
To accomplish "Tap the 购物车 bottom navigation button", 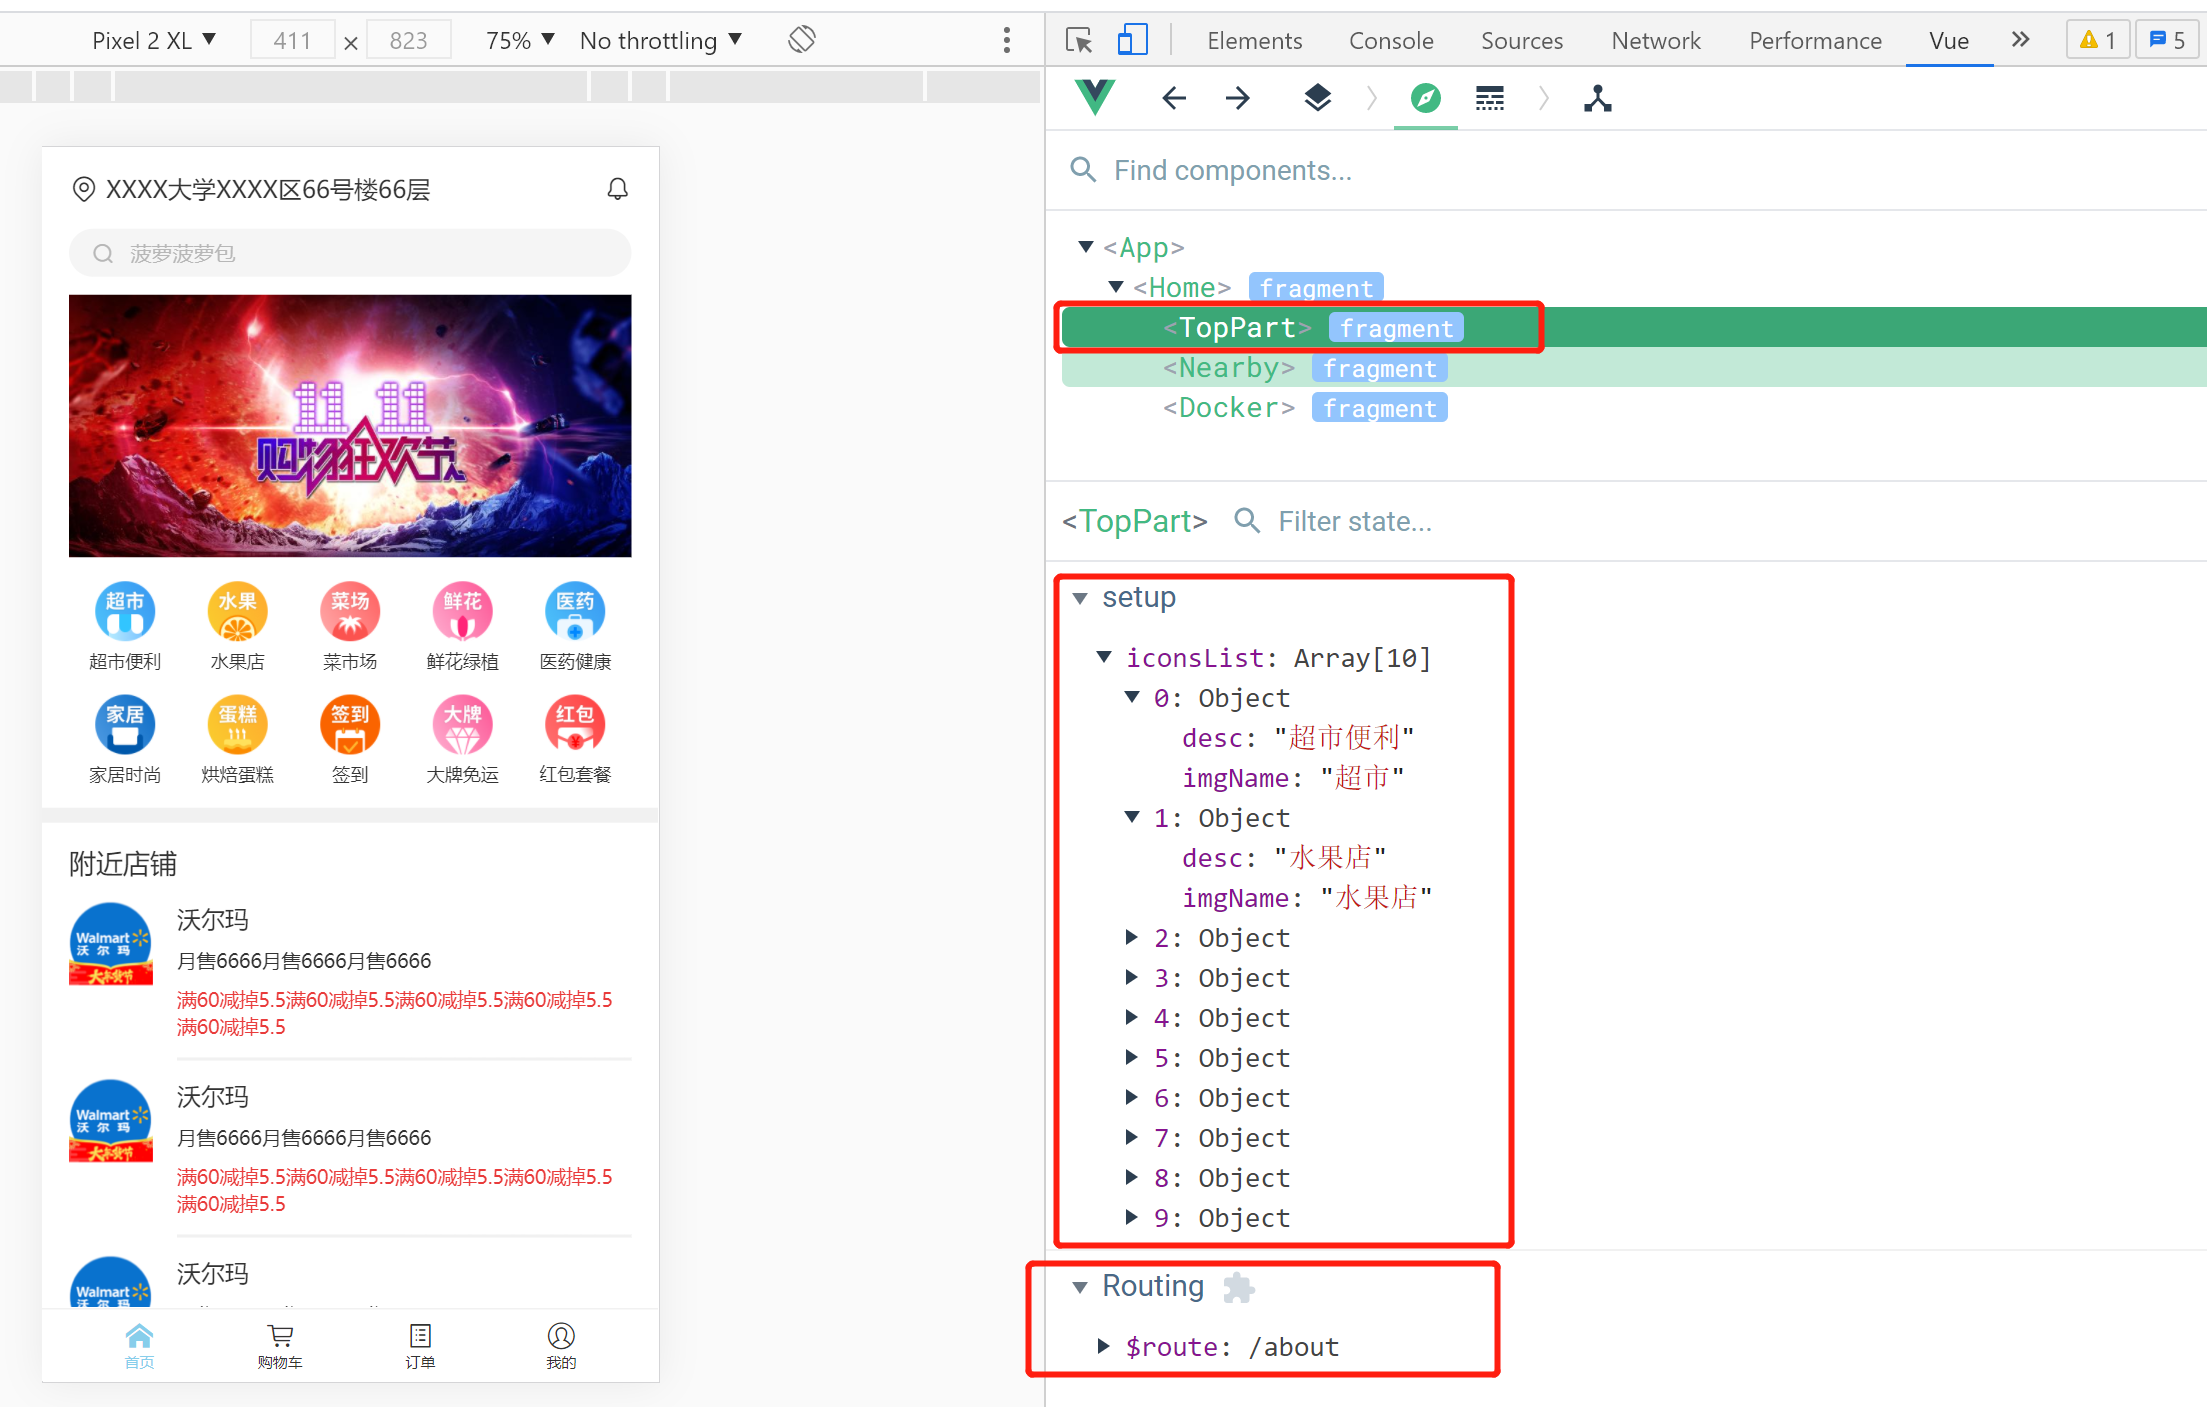I will (280, 1345).
